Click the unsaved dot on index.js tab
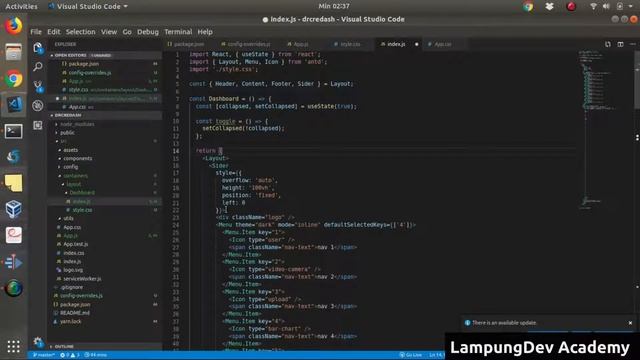Viewport: 640px width, 360px height. (416, 44)
